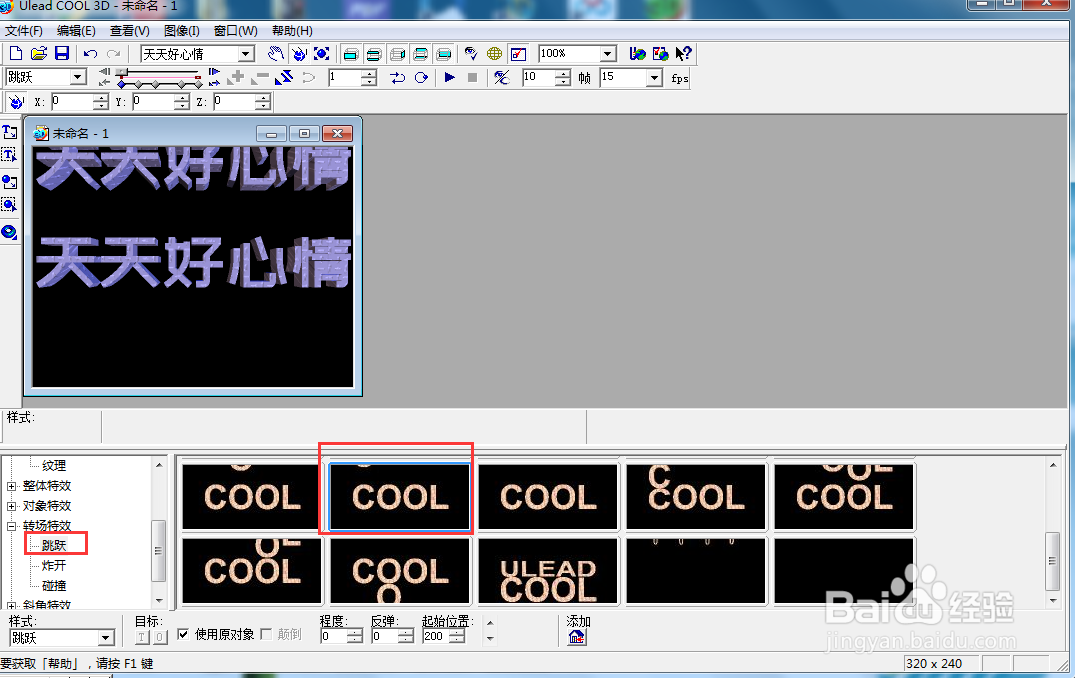Collapse the 转场特效 tree node
The height and width of the screenshot is (678, 1075).
pyautogui.click(x=11, y=526)
